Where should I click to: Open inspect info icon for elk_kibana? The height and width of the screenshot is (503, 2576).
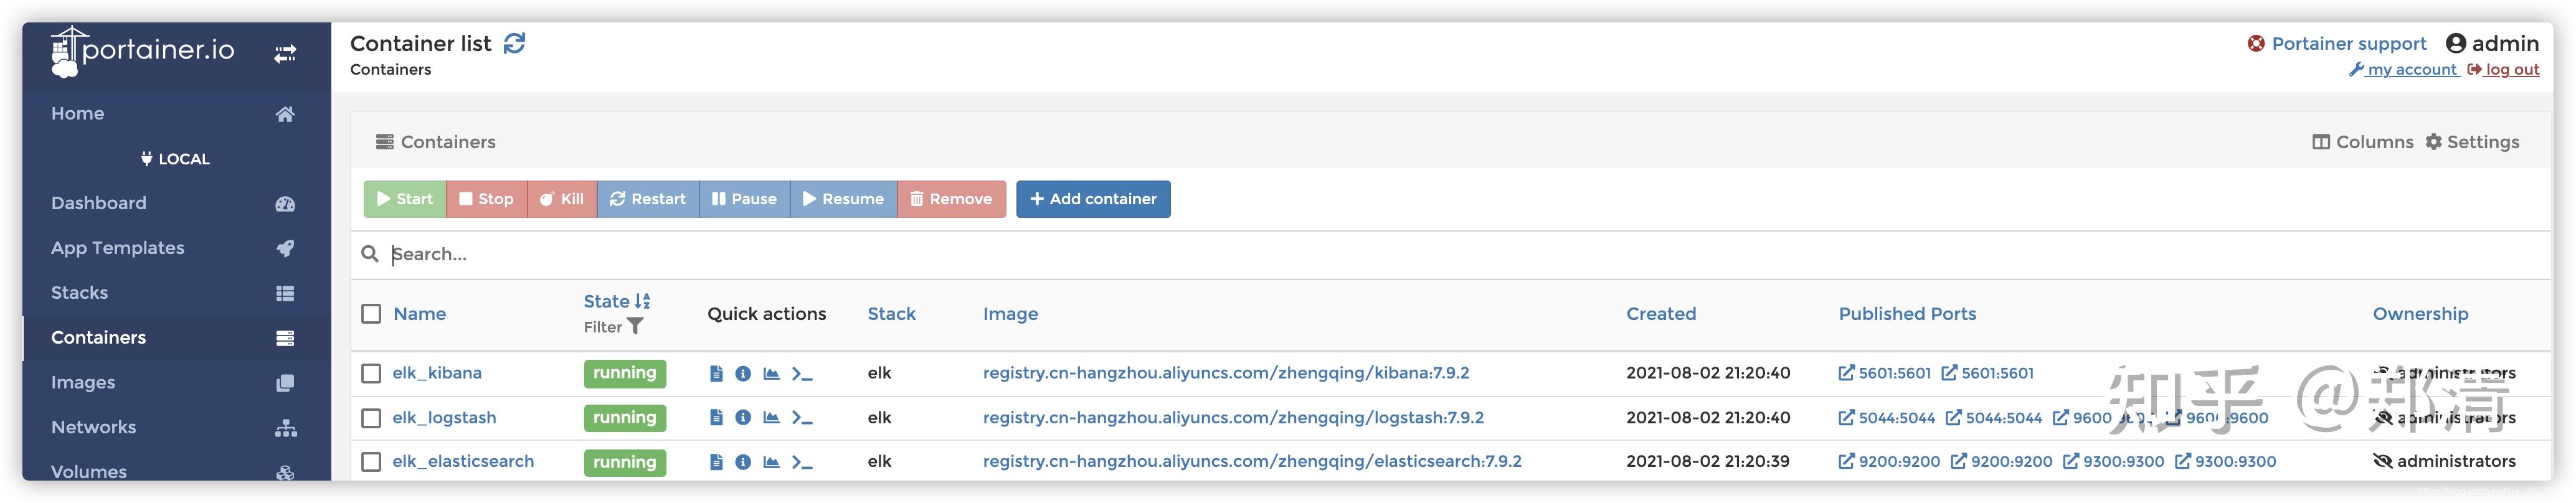pyautogui.click(x=743, y=373)
